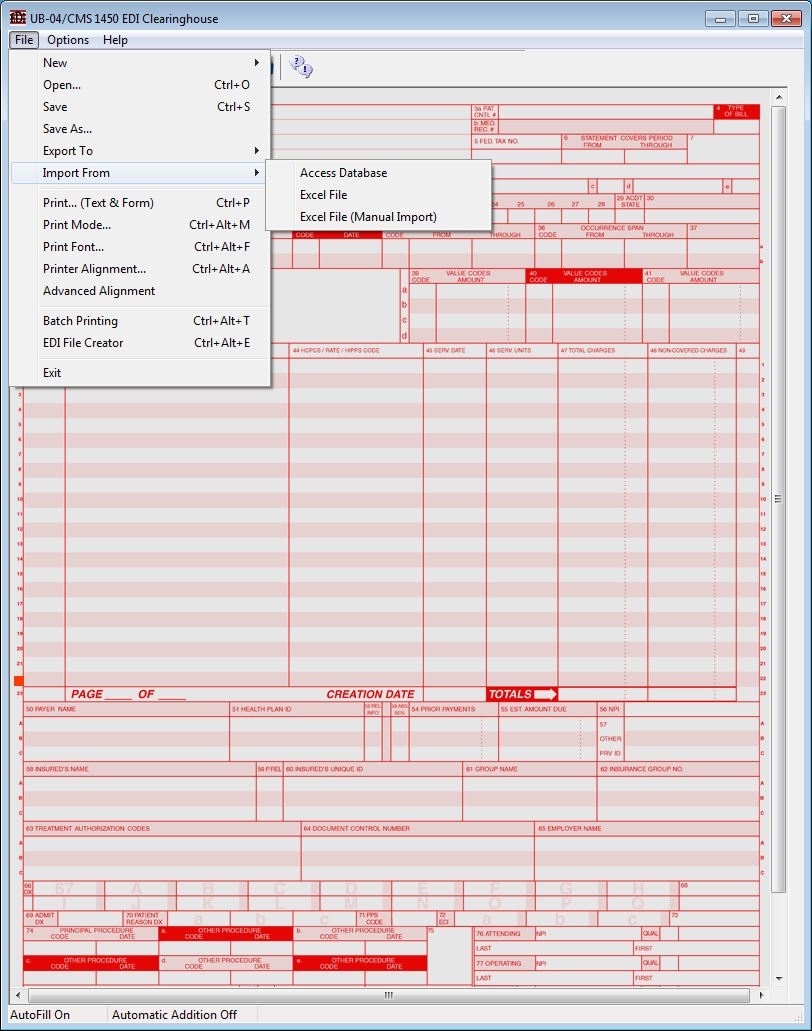
Task: Open Print Mode... settings
Action: coord(139,225)
